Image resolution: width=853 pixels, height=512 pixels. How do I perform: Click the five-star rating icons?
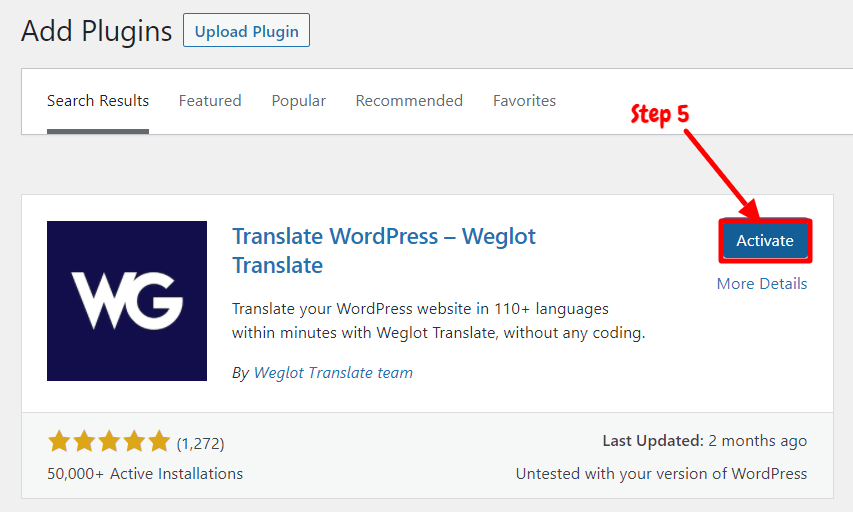pos(109,441)
